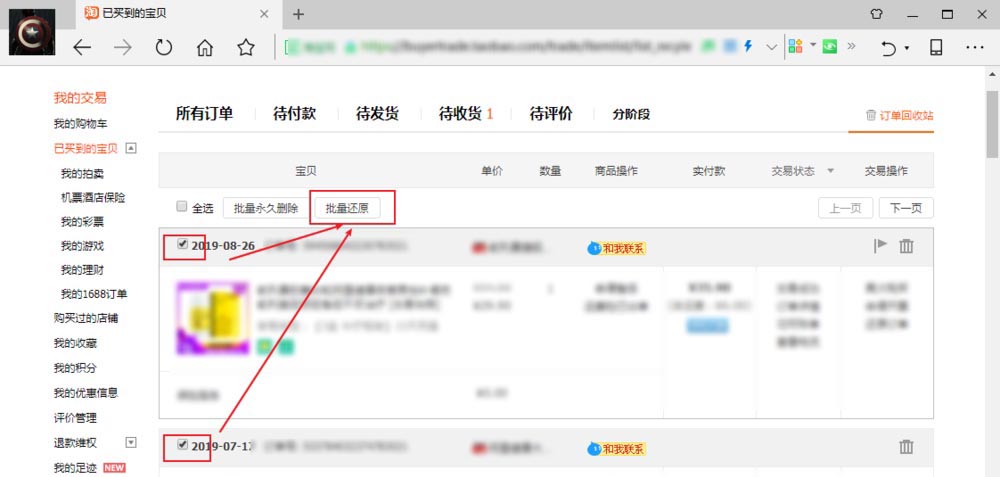The height and width of the screenshot is (477, 1000).
Task: Open the 订单回收站 recycle bin link
Action: pos(899,115)
